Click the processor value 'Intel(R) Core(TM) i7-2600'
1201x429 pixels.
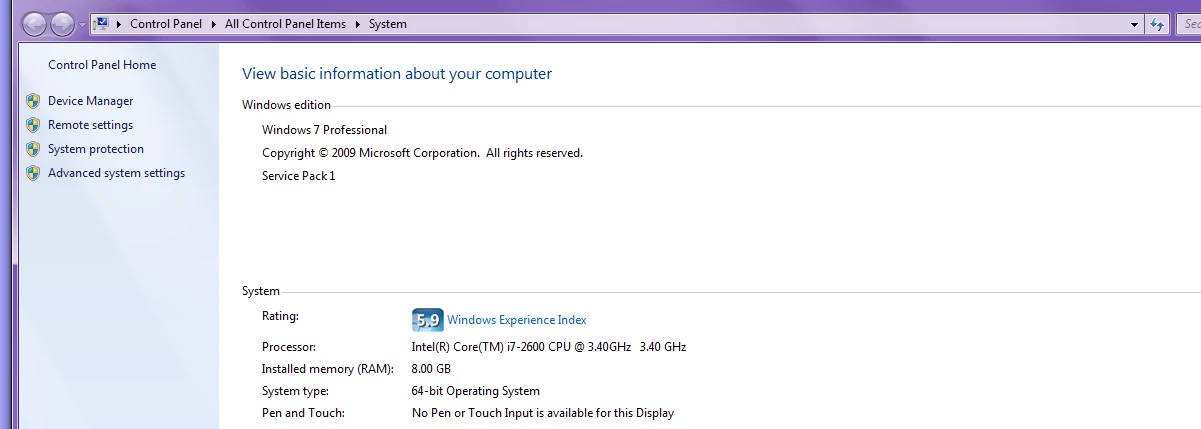pyautogui.click(x=549, y=347)
